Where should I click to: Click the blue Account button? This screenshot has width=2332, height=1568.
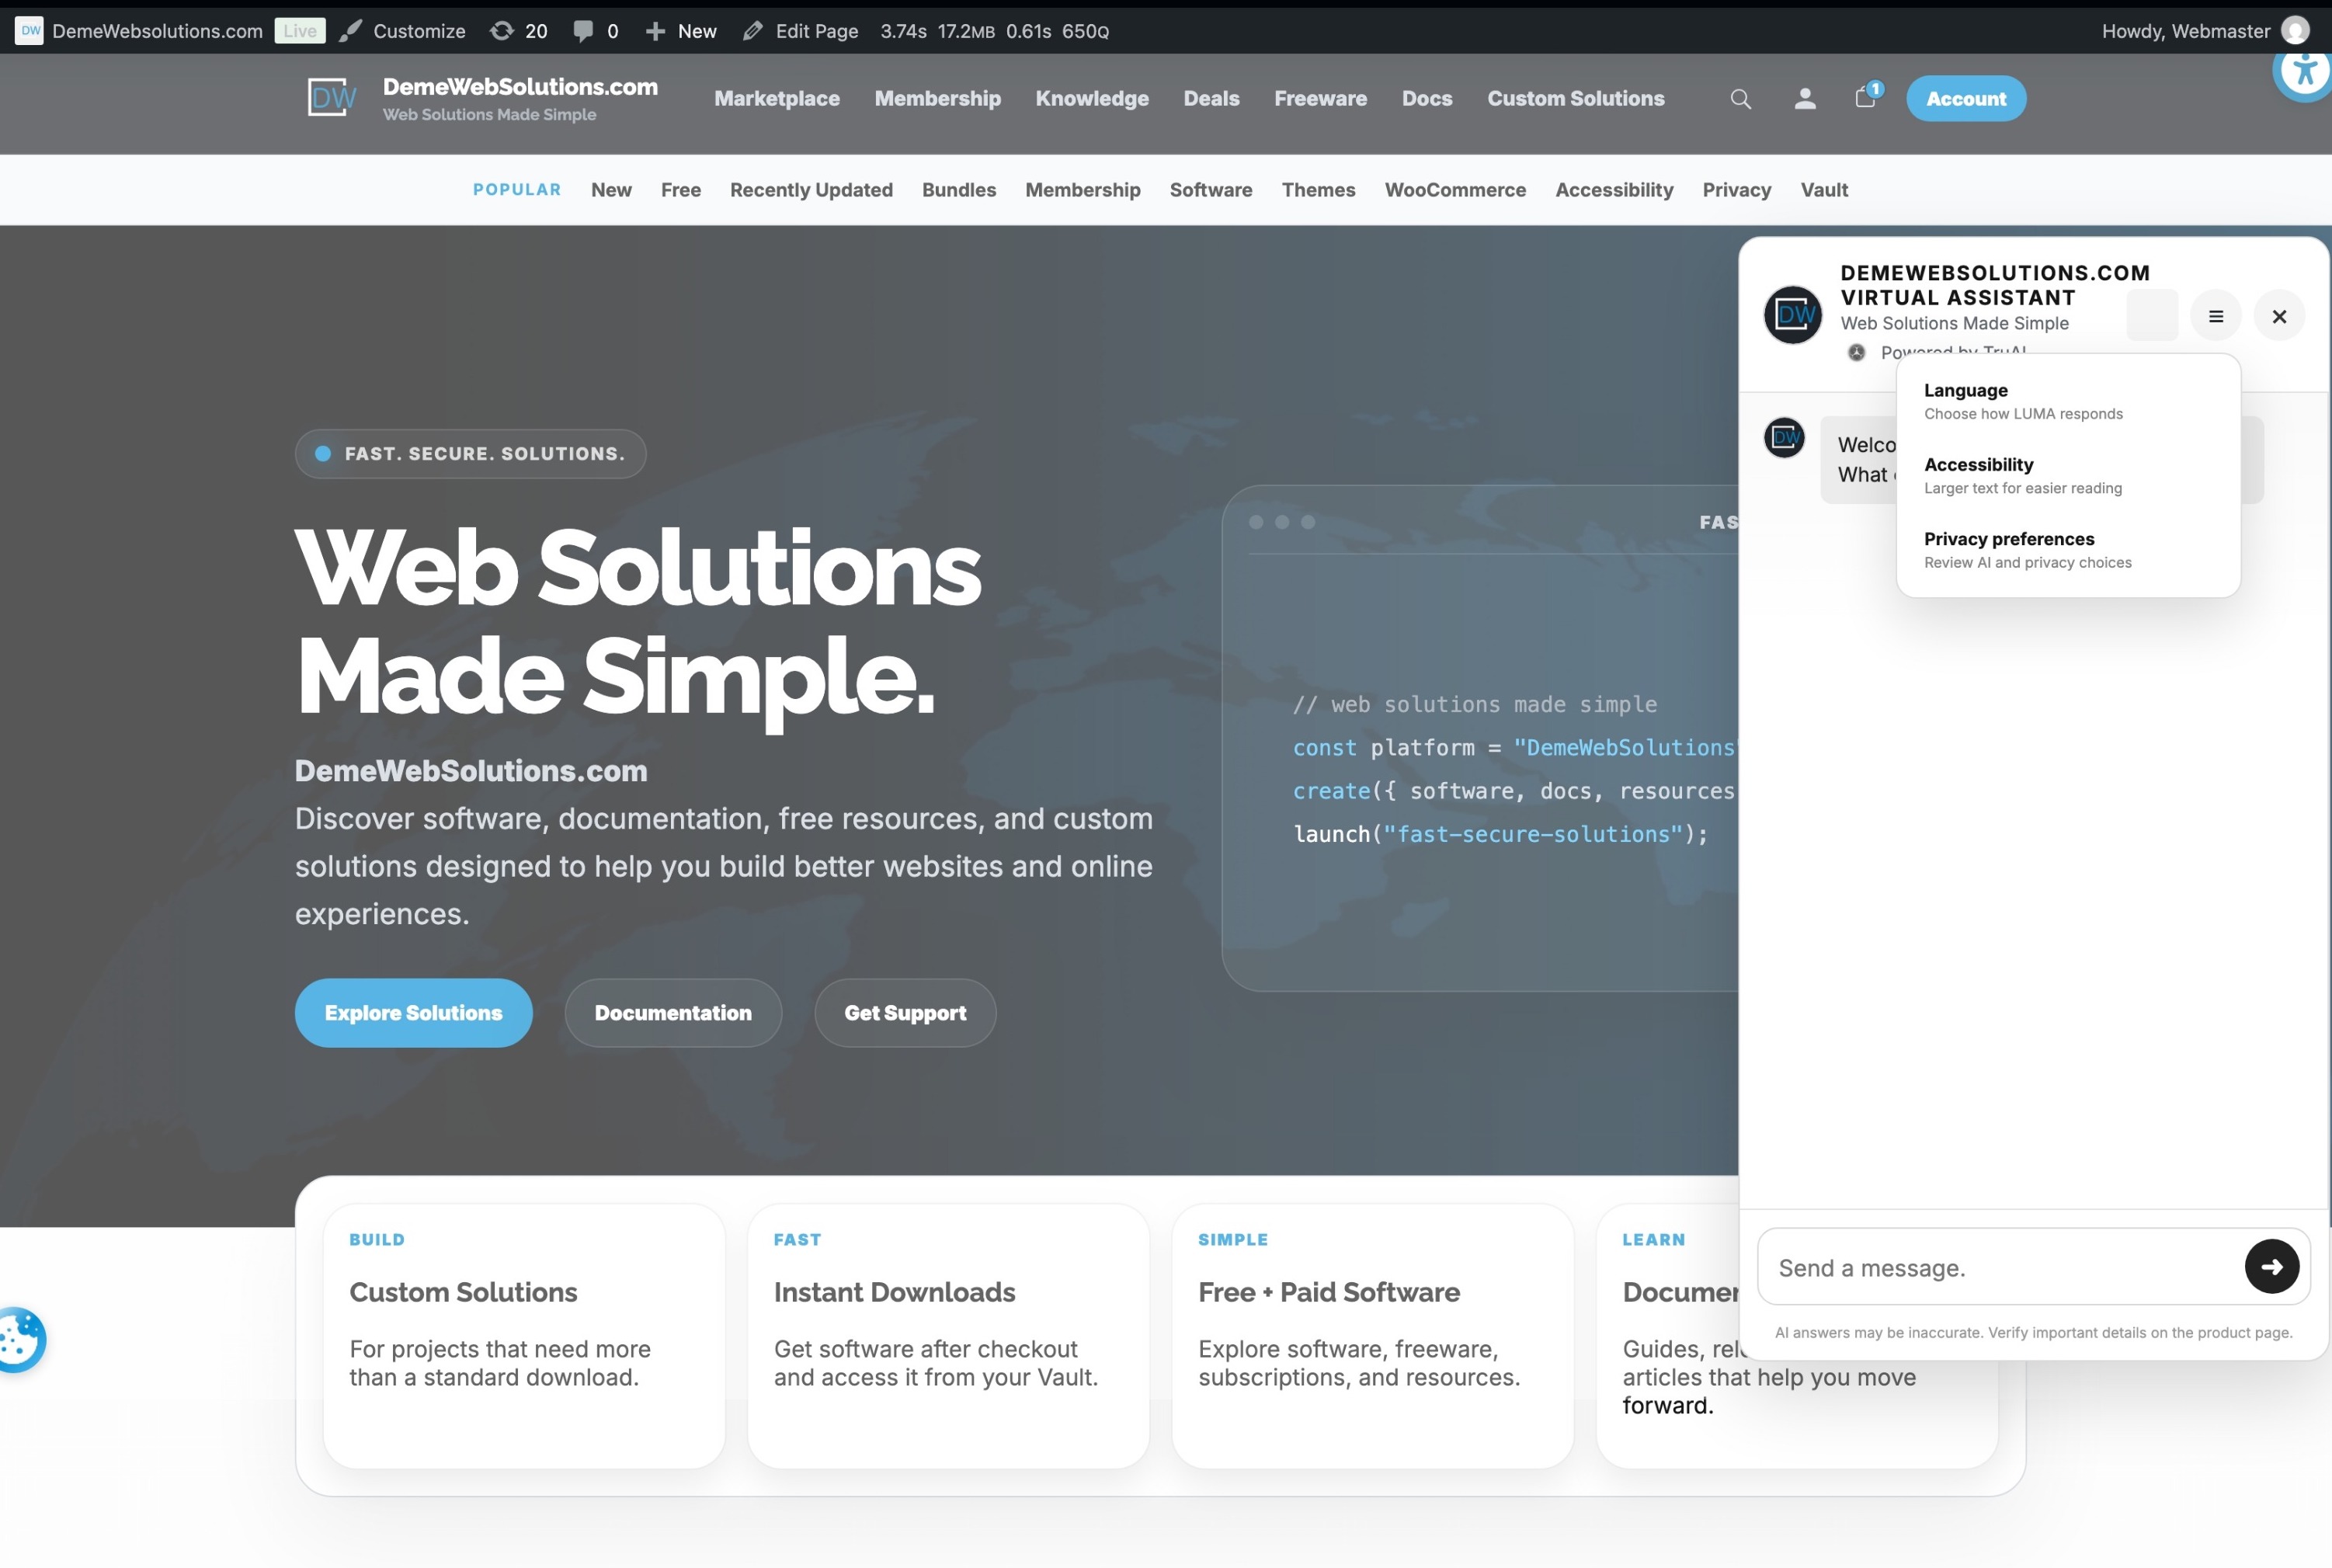pyautogui.click(x=1965, y=98)
